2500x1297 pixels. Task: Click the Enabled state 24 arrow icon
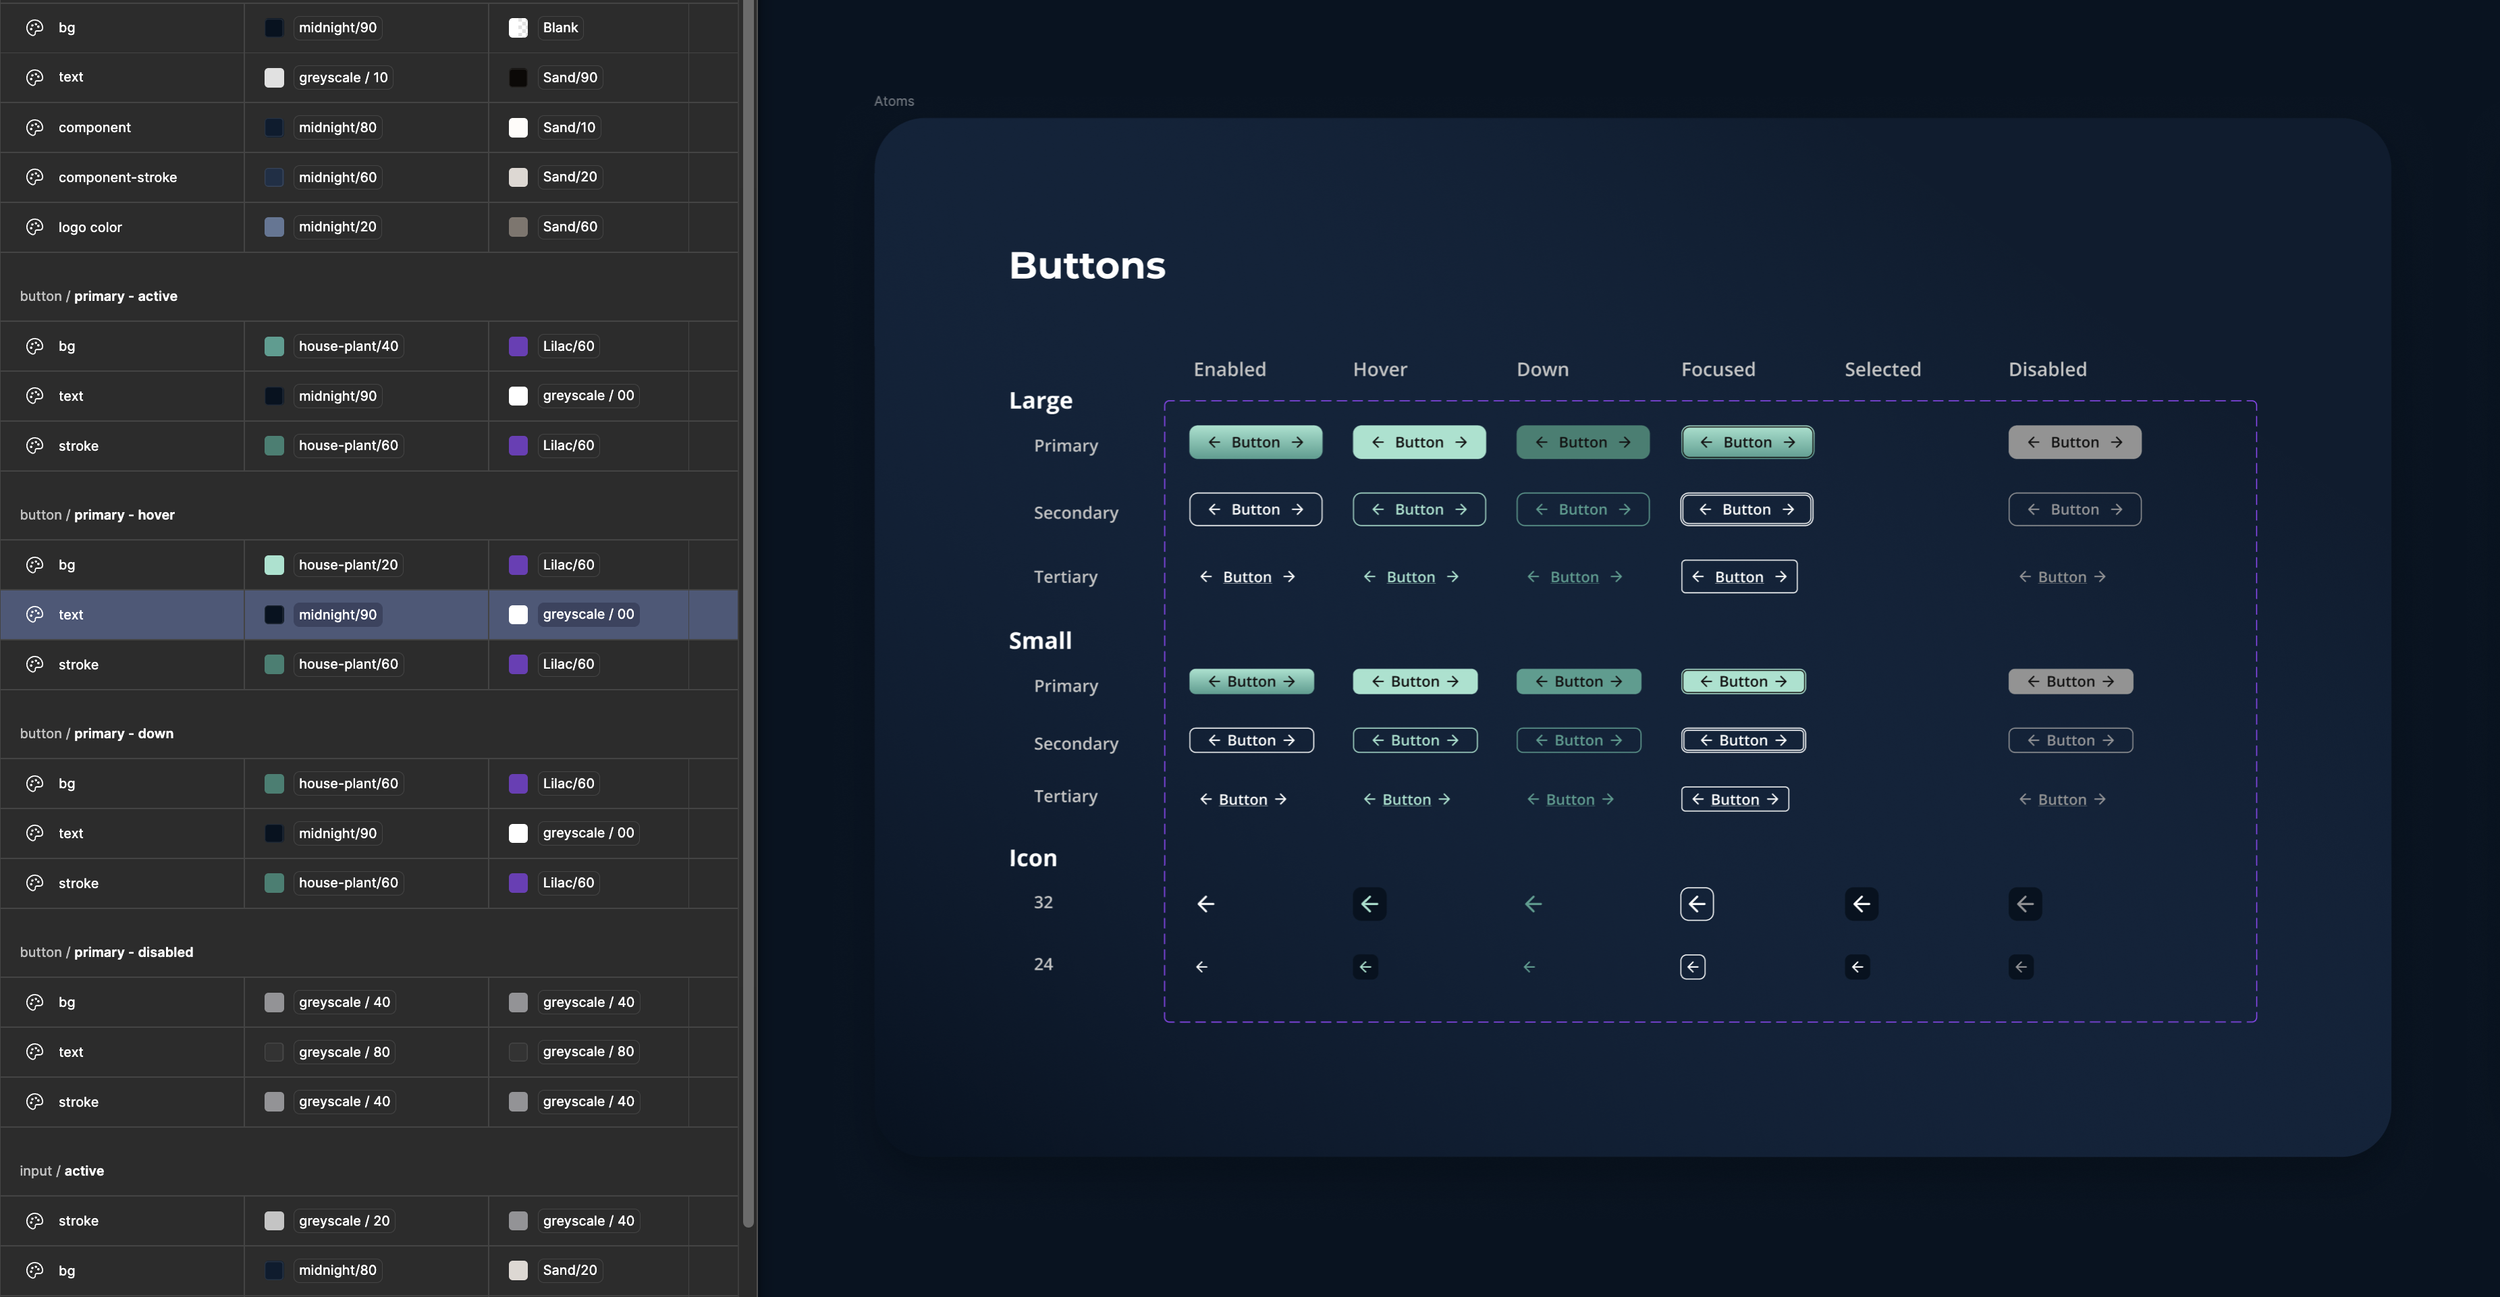pyautogui.click(x=1202, y=967)
